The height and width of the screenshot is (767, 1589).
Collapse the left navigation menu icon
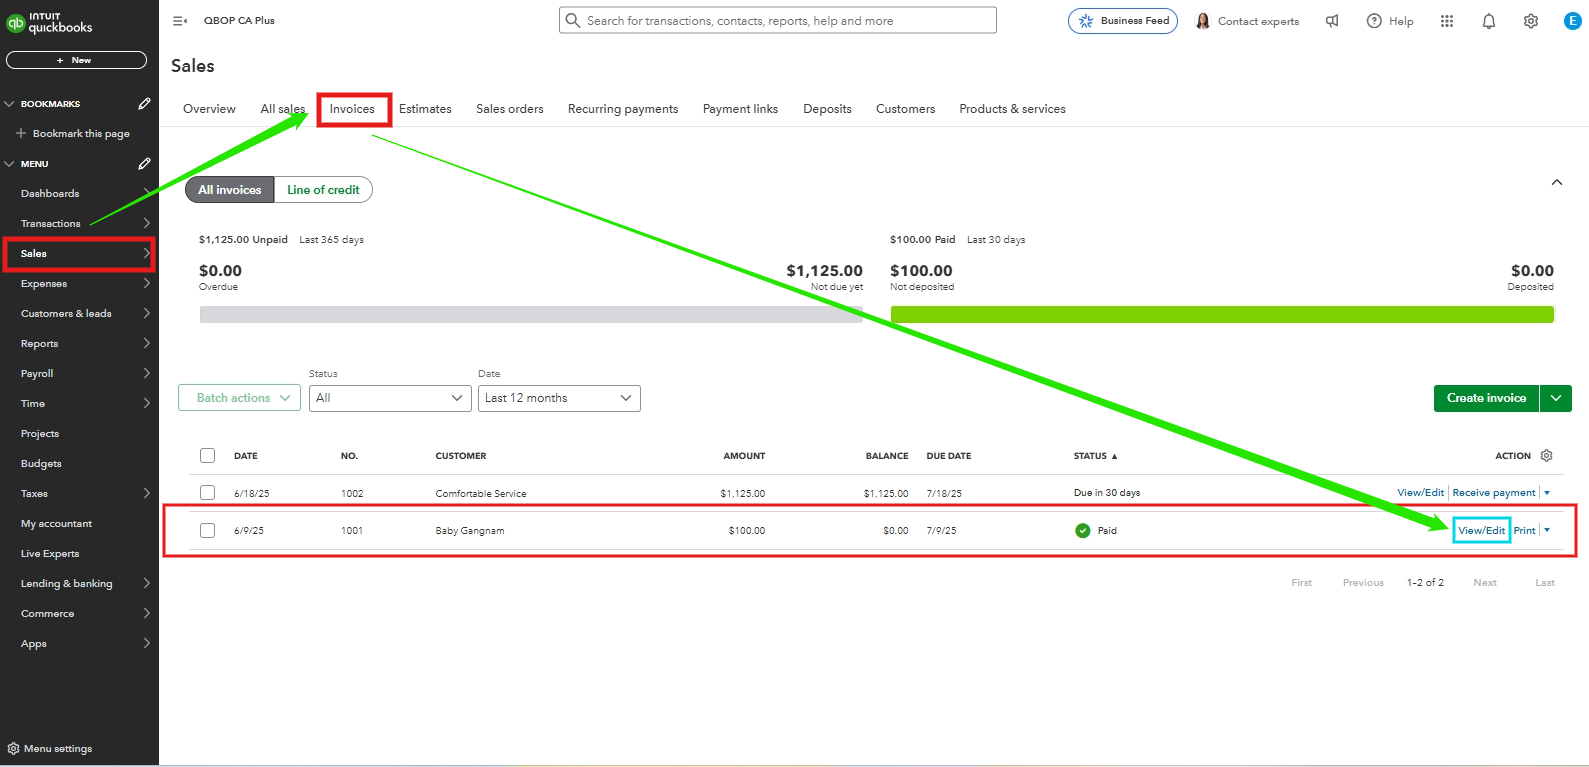(180, 21)
